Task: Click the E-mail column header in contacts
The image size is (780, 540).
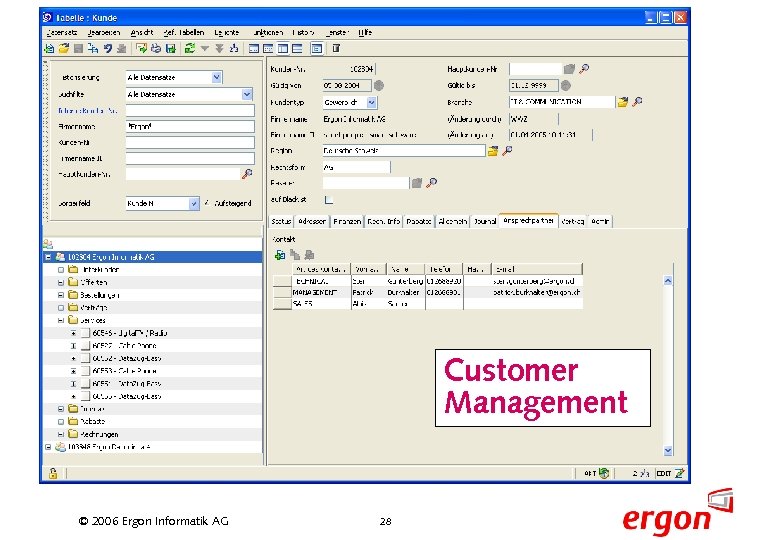Action: coord(537,270)
